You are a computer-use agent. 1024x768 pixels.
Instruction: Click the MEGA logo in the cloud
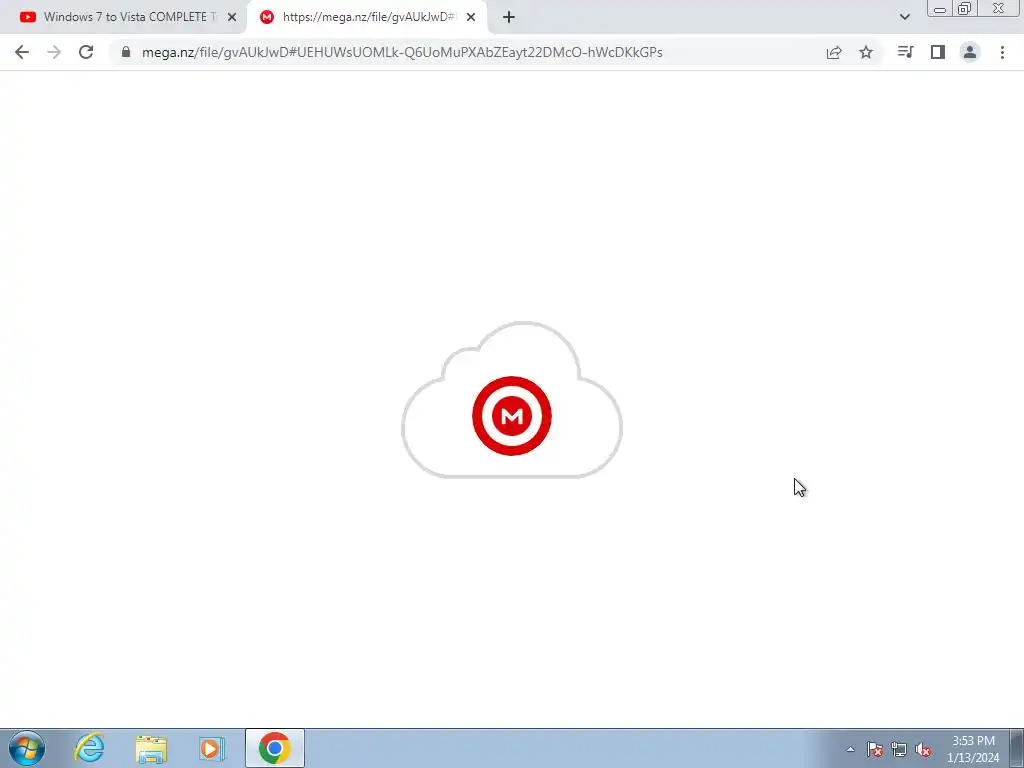coord(512,416)
